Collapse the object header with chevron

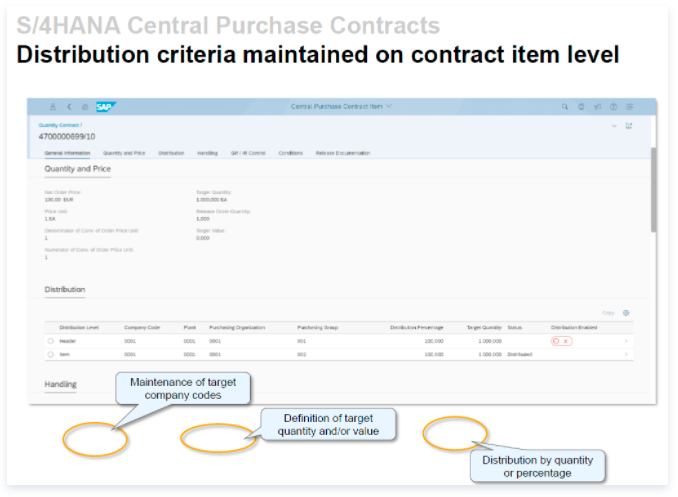pos(614,126)
